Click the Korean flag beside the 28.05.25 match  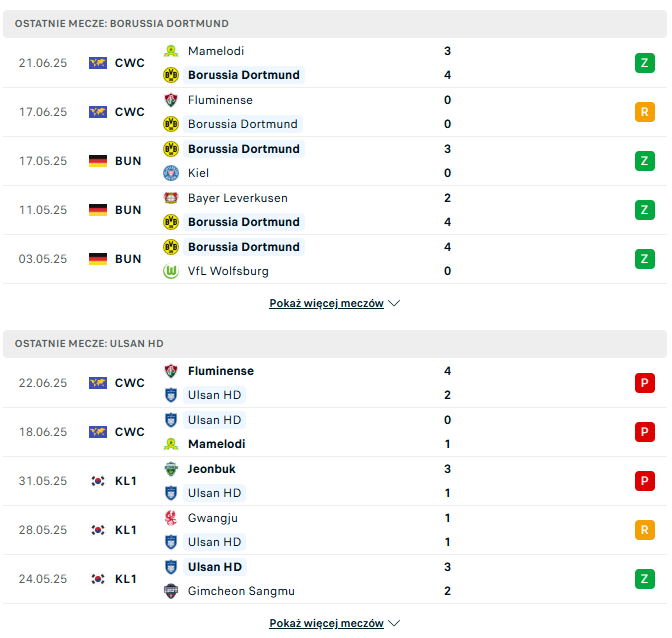click(98, 530)
